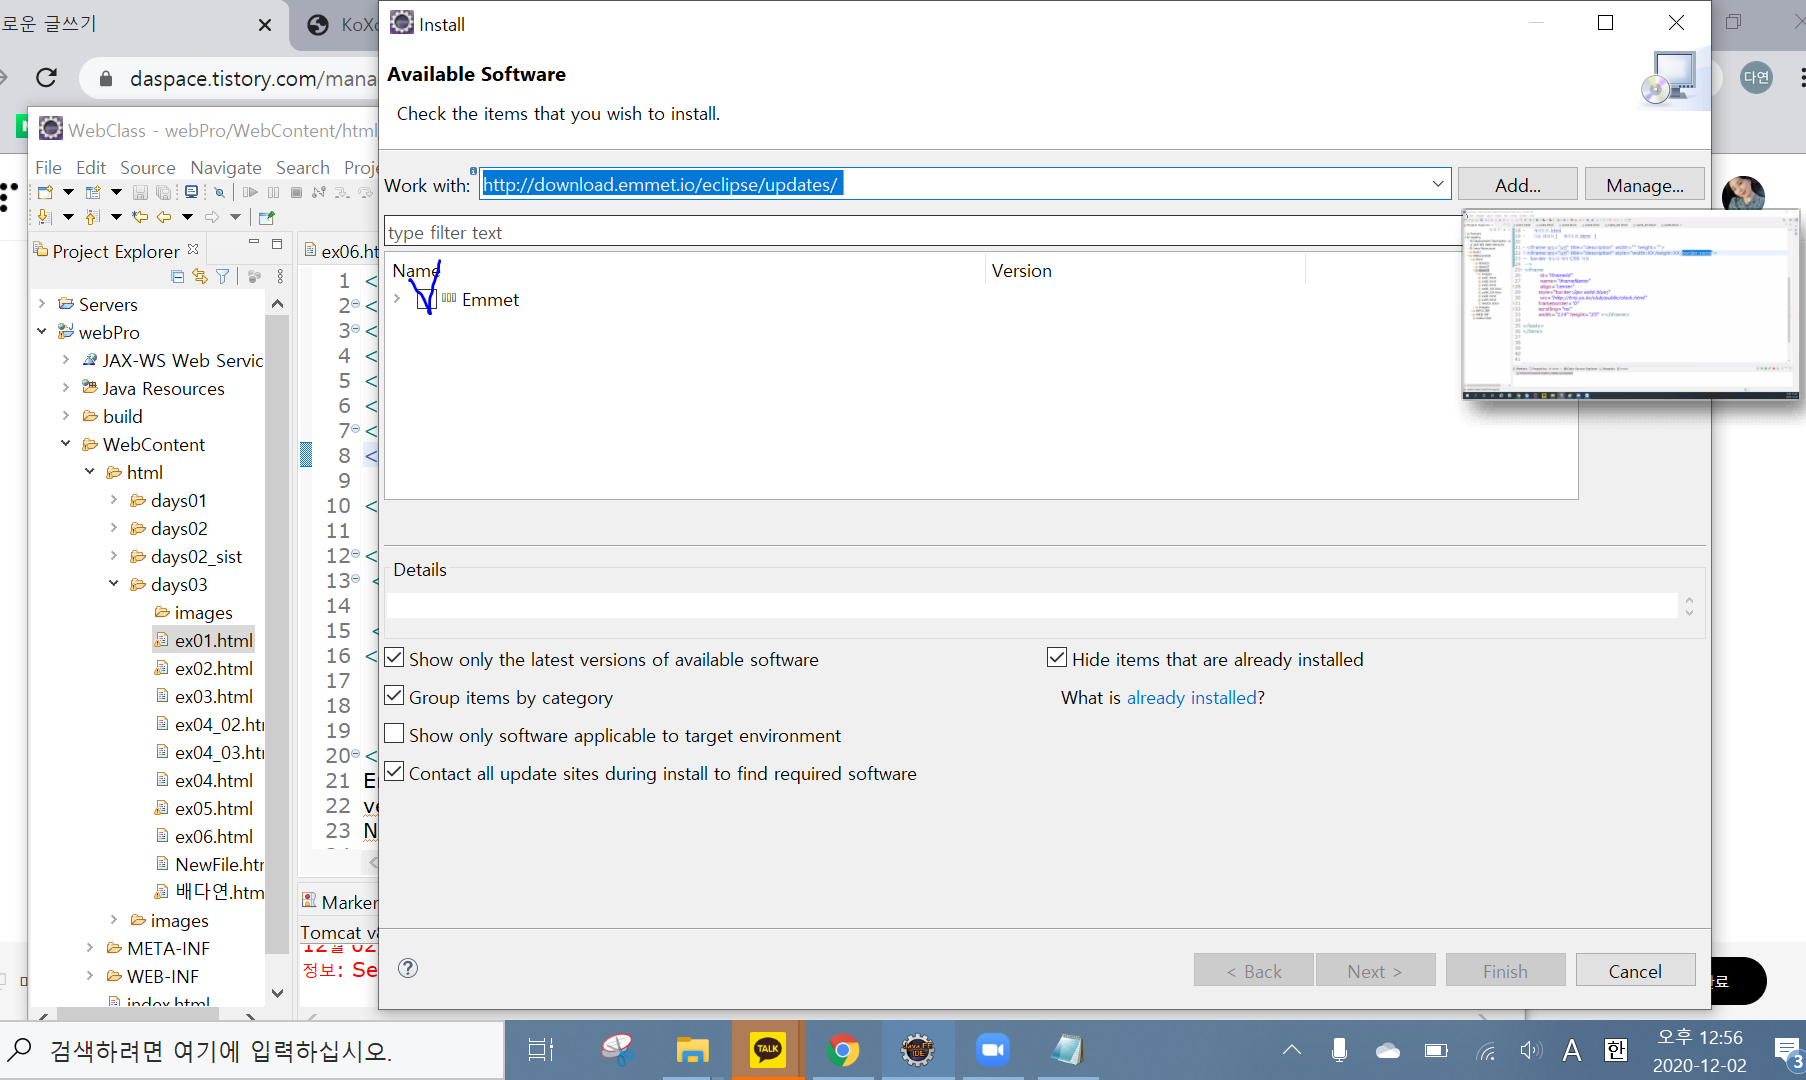Screen dimensions: 1806x1080
Task: Enable Show only software applicable to target environment
Action: pos(394,734)
